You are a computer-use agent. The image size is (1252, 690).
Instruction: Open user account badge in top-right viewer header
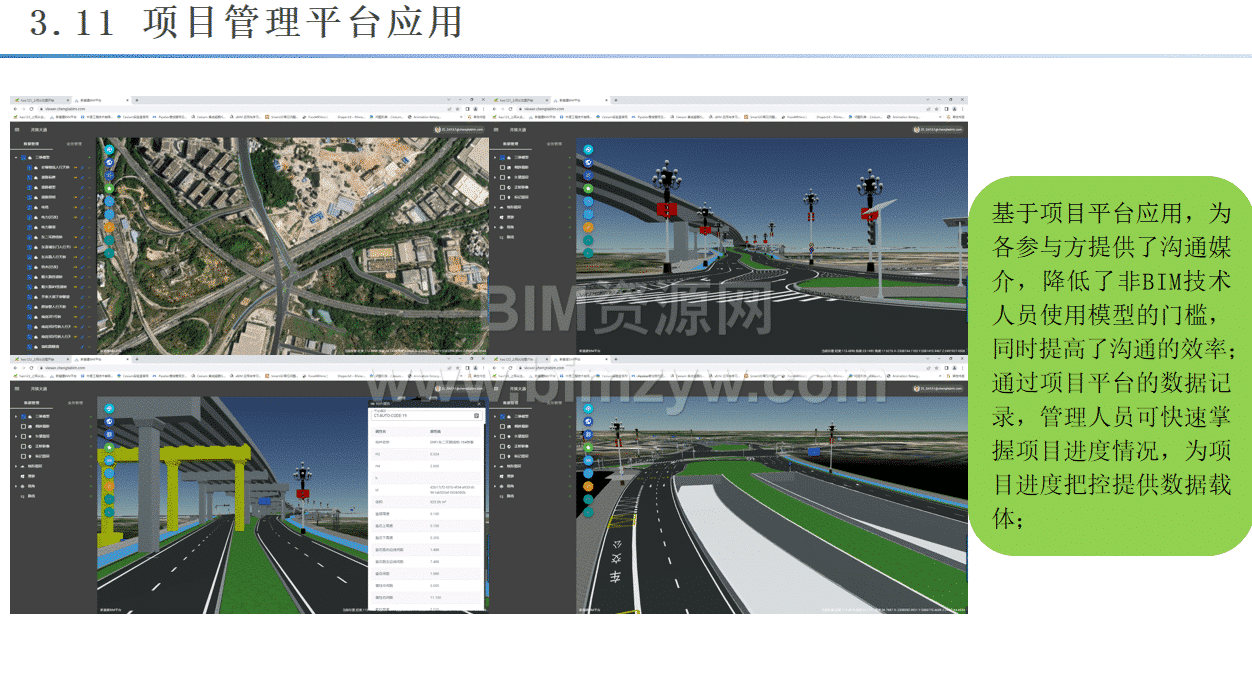[x=938, y=130]
